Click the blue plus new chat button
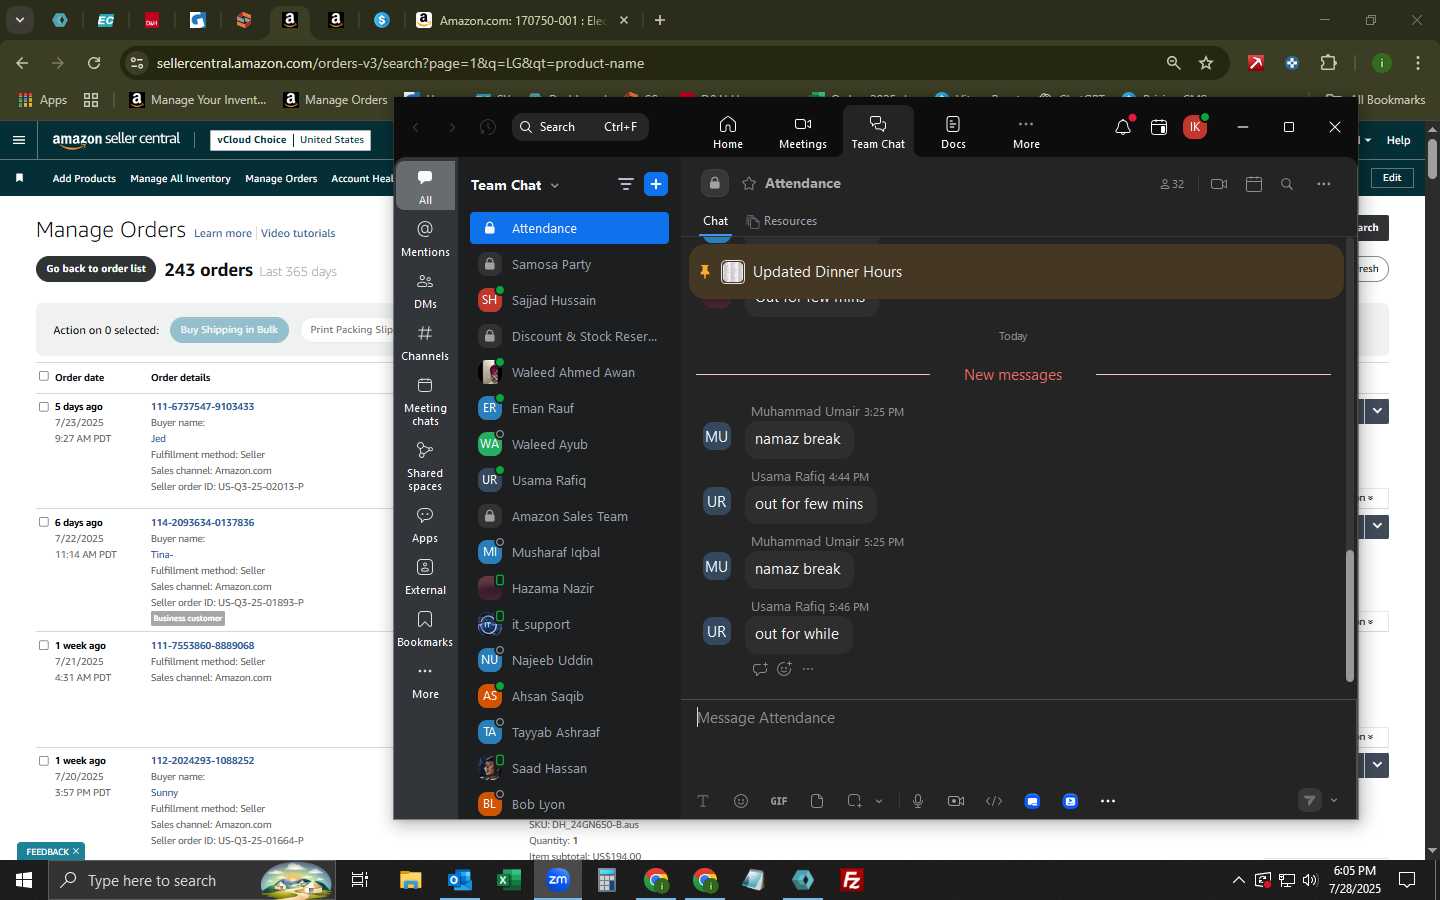 (x=656, y=184)
